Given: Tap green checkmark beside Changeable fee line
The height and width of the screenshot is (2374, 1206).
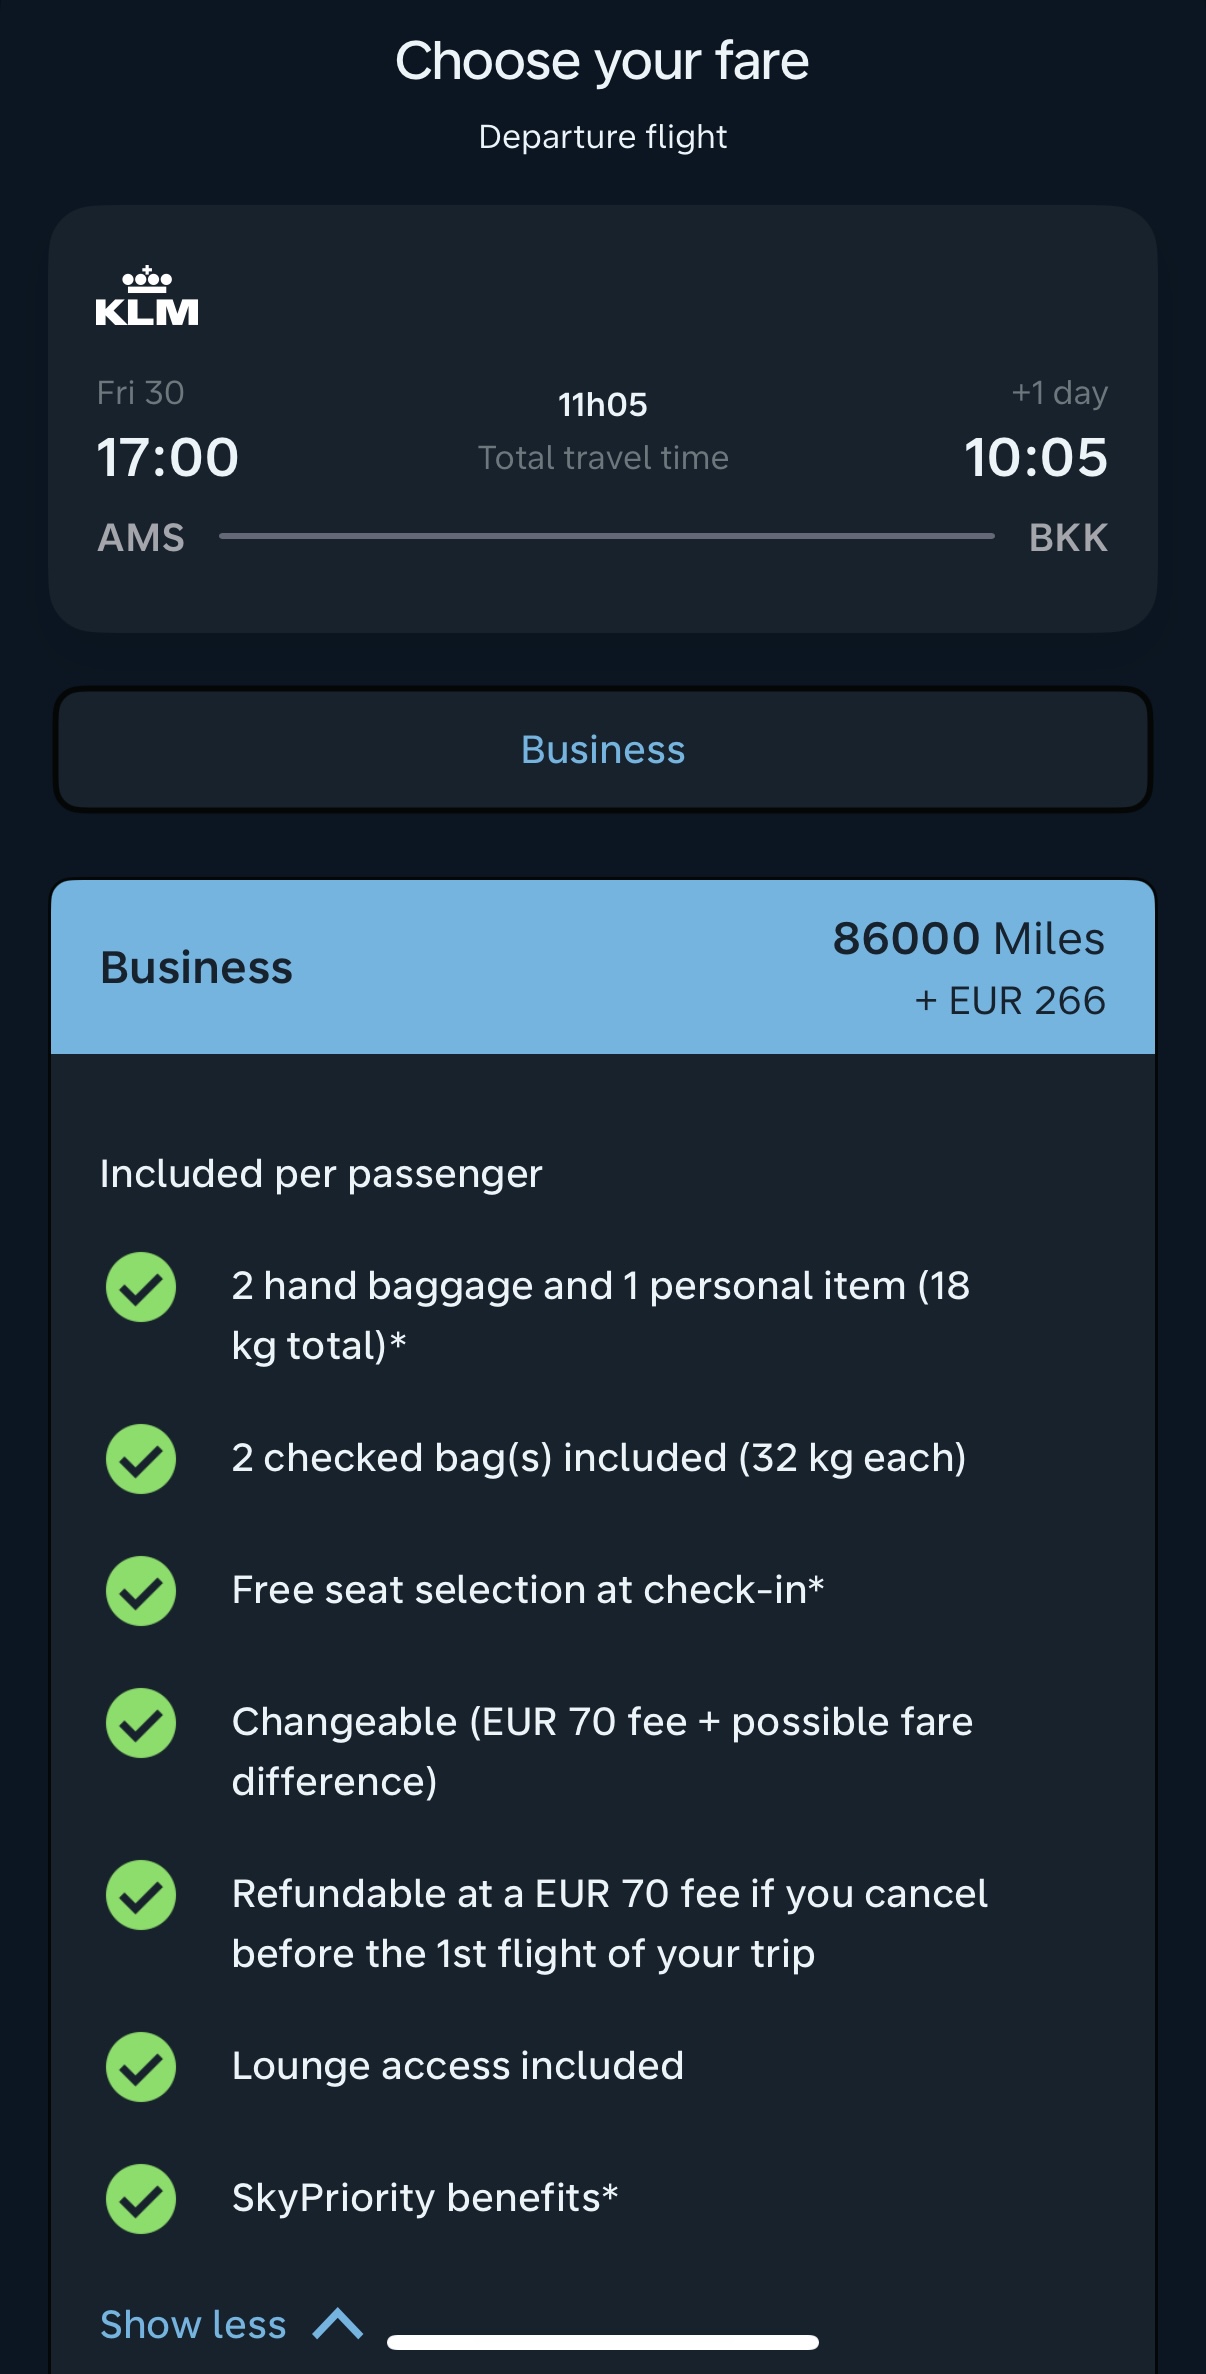Looking at the screenshot, I should [x=141, y=1723].
